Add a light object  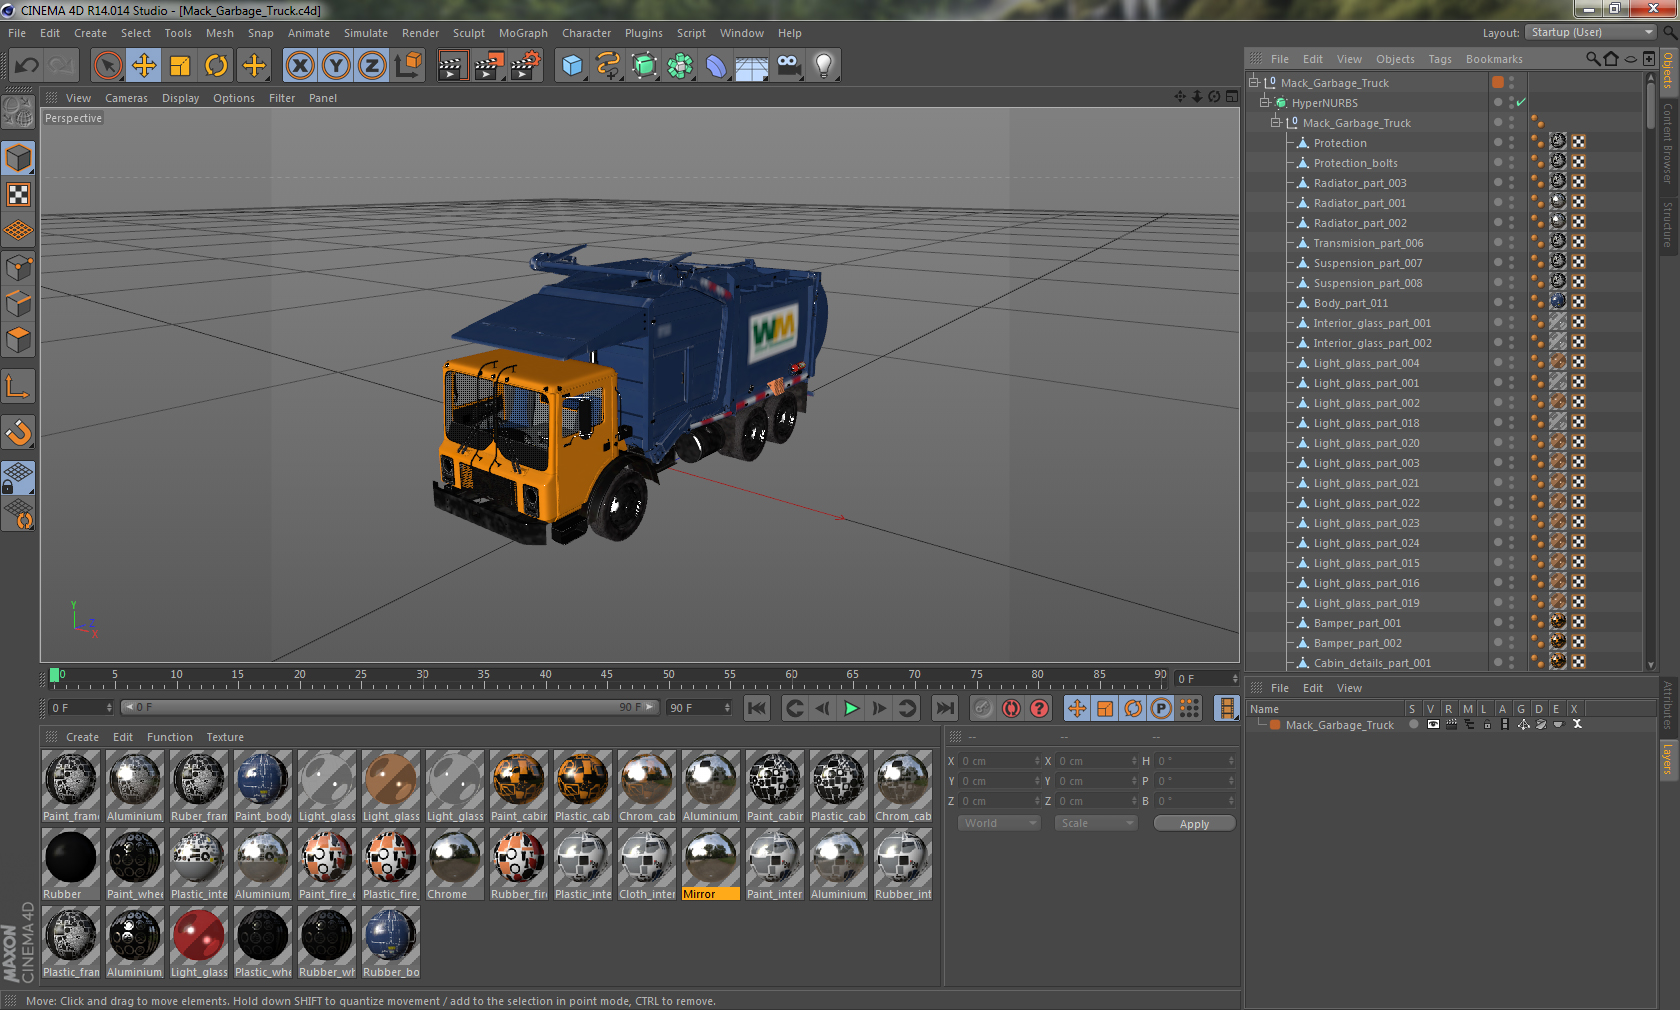[824, 66]
